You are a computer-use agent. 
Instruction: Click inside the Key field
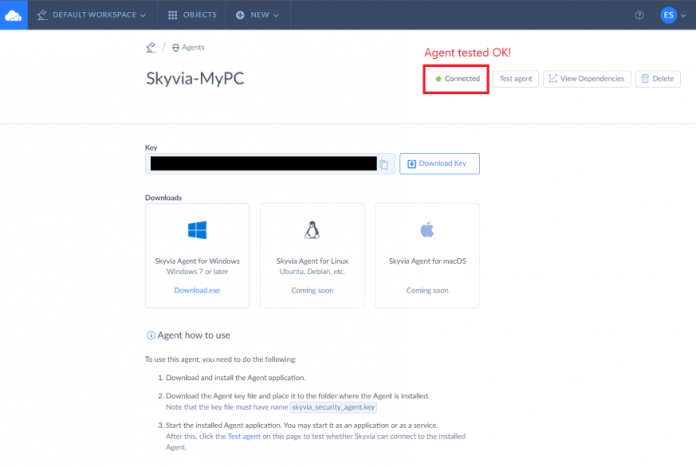click(260, 164)
